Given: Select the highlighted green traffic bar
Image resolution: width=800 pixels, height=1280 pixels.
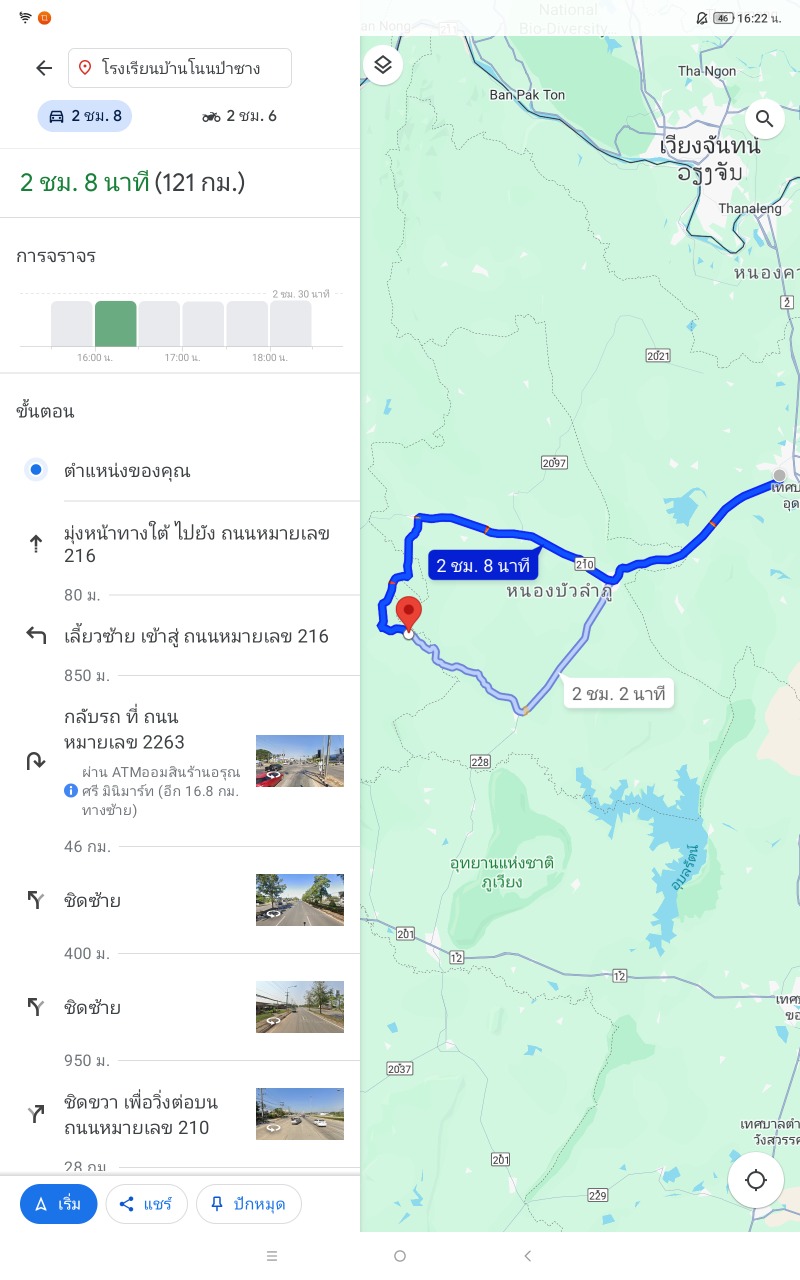Looking at the screenshot, I should tap(116, 324).
